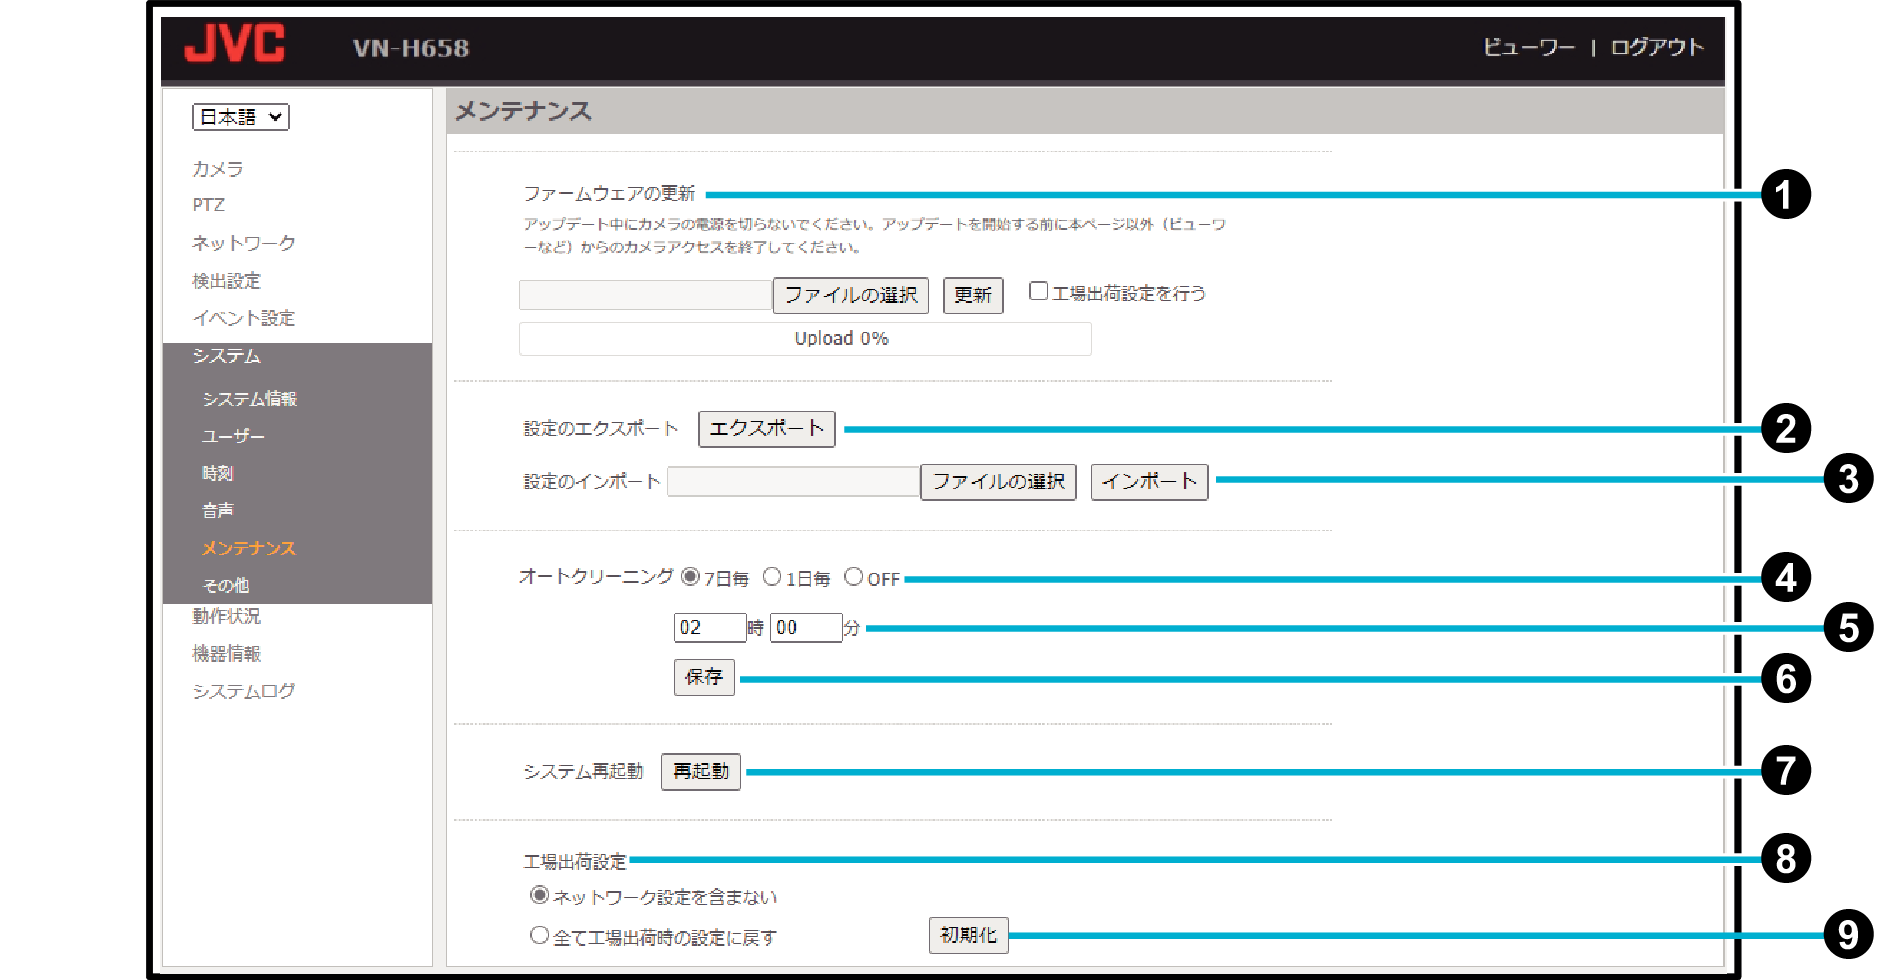Open the 検出設定 menu
This screenshot has width=1888, height=980.
pos(226,281)
